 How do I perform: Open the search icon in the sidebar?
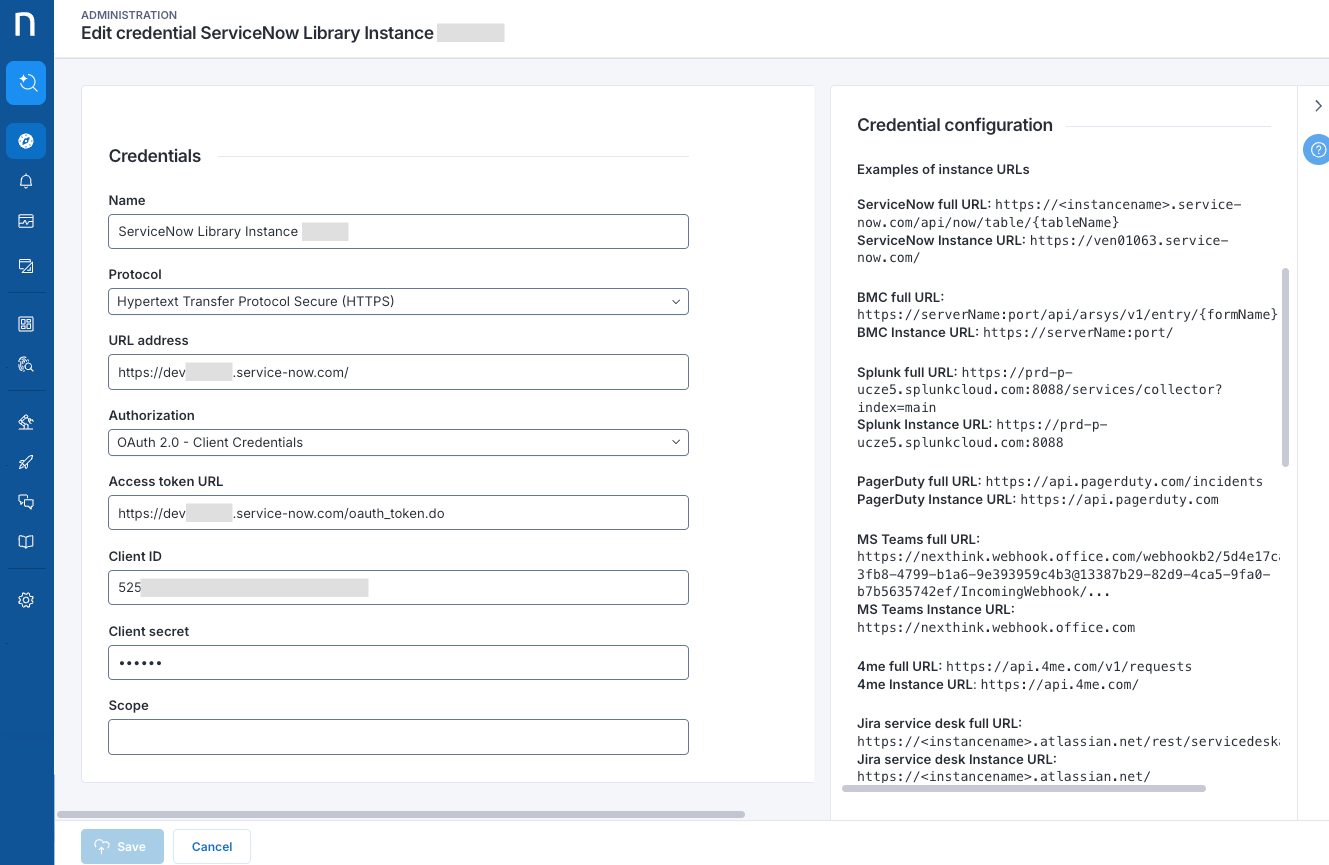pos(26,83)
